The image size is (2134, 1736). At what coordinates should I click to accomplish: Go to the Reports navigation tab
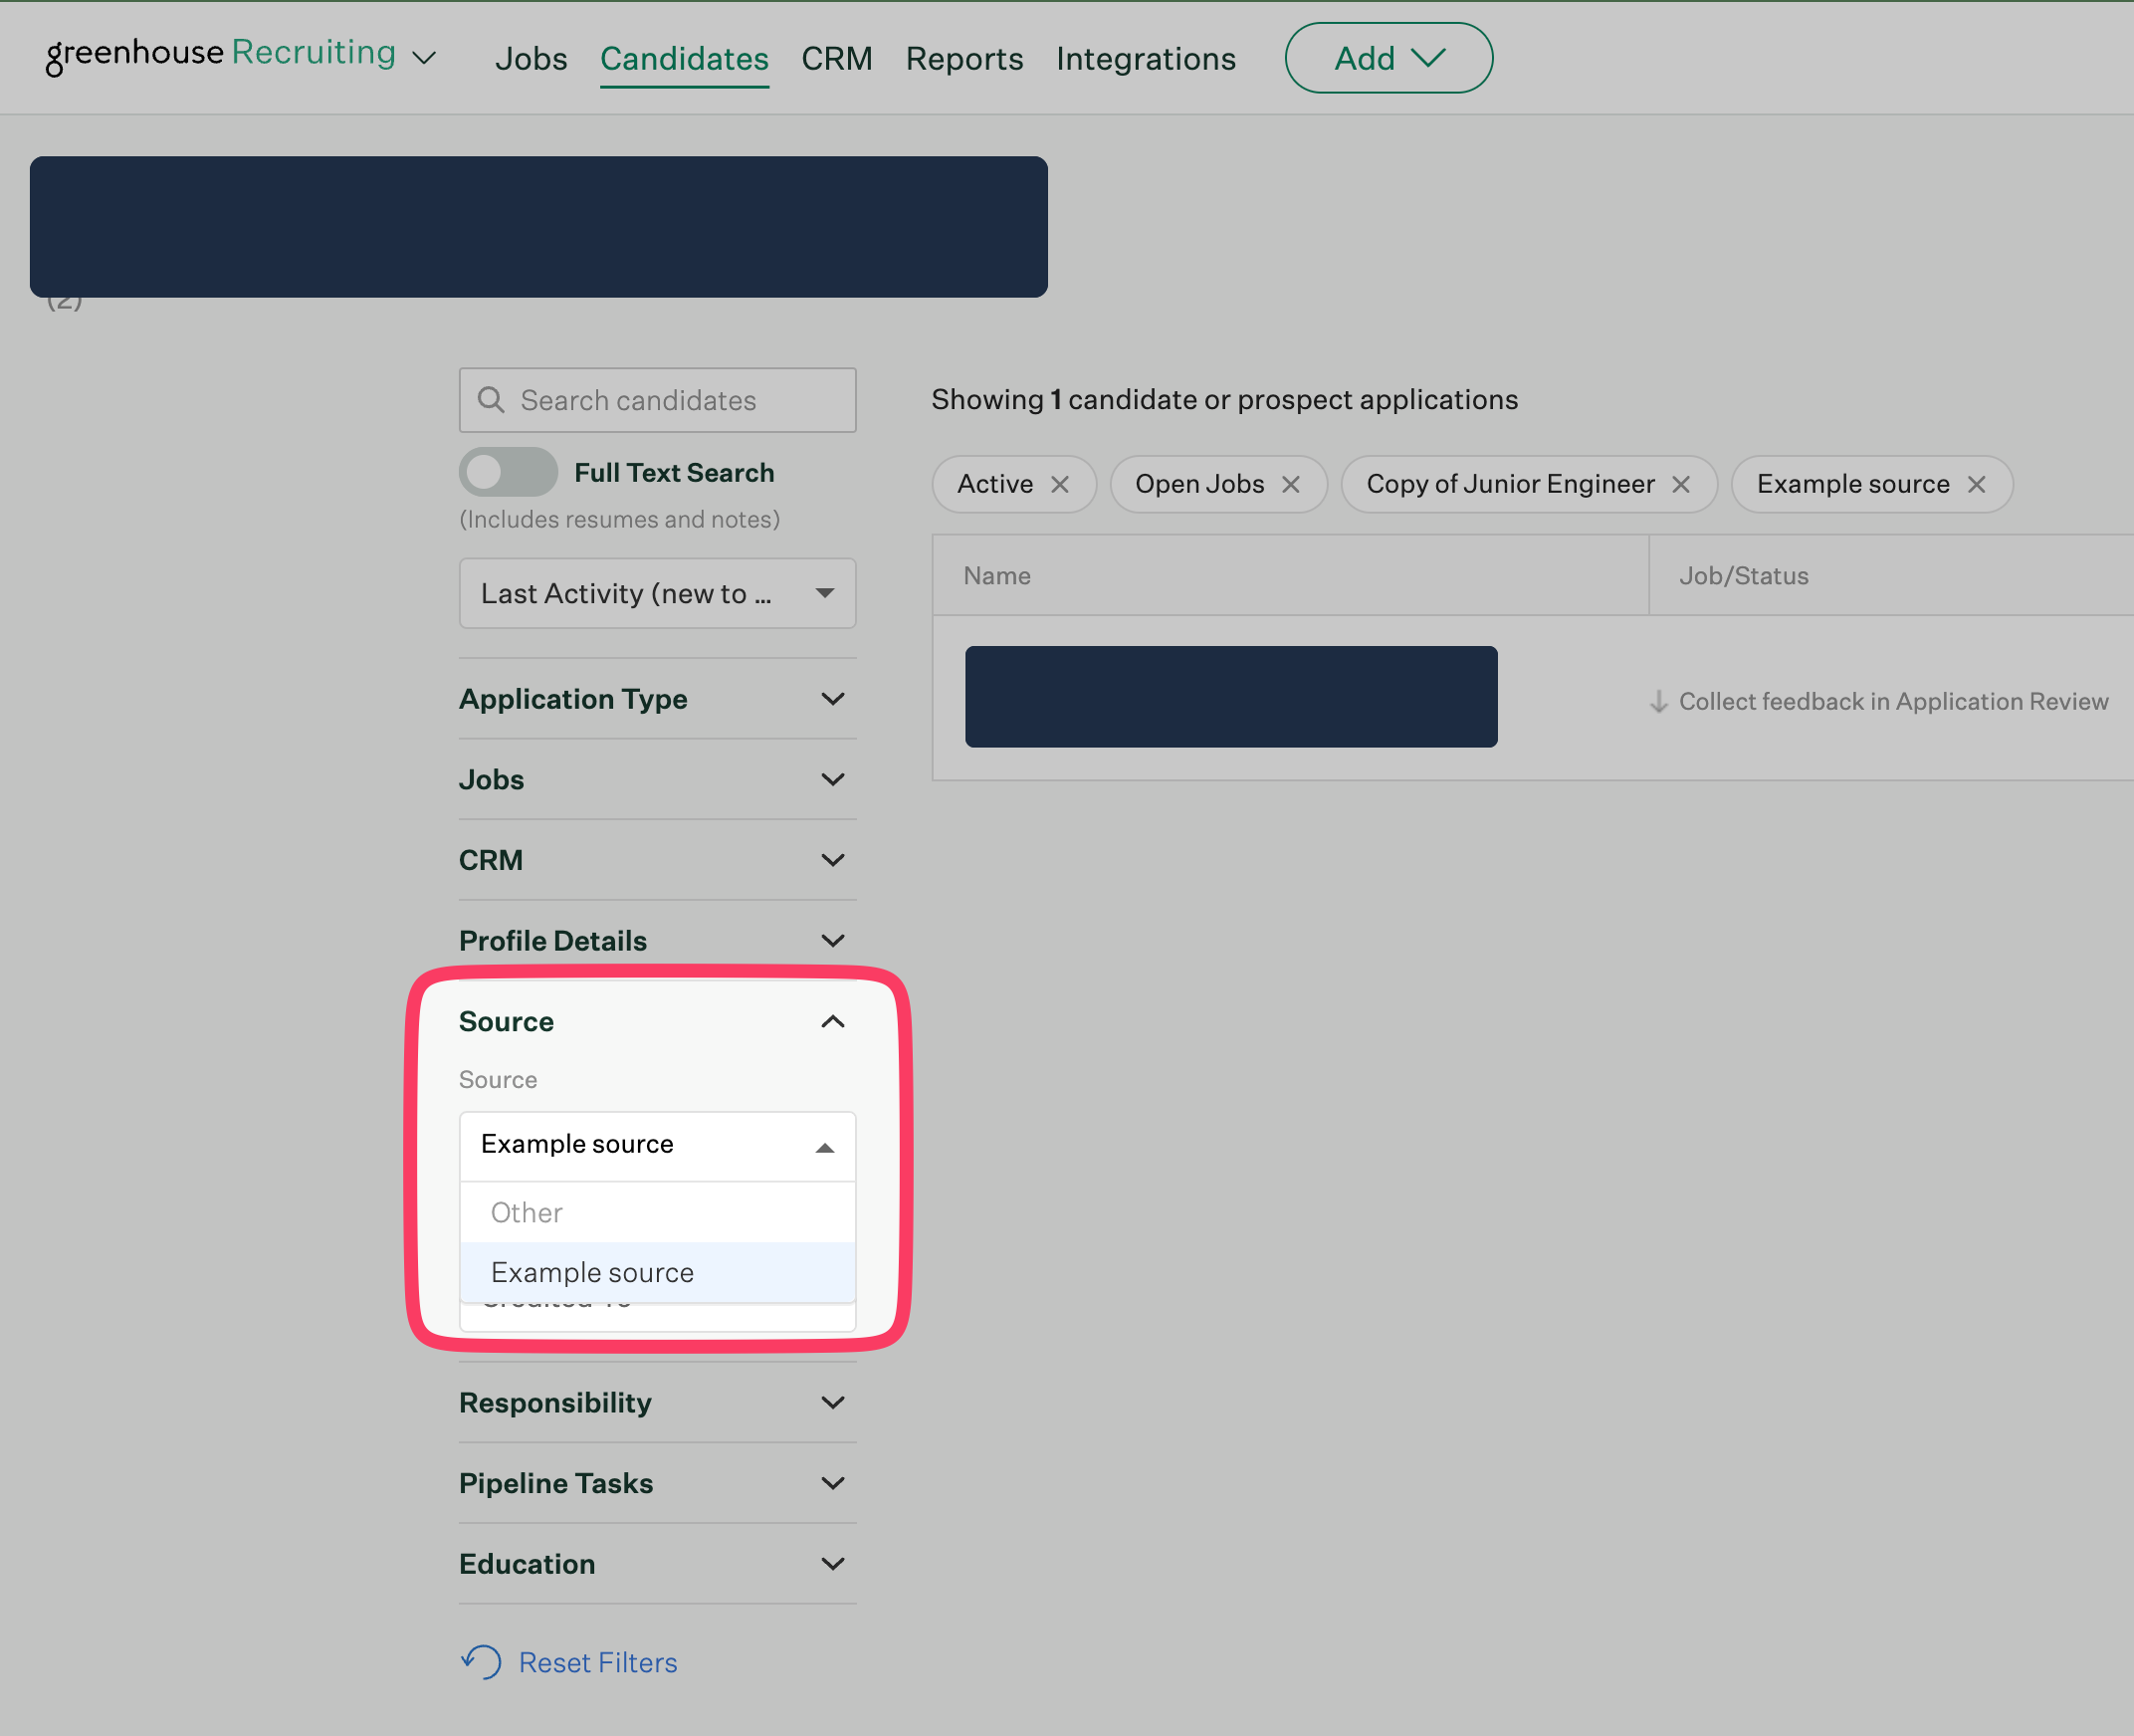coord(964,59)
